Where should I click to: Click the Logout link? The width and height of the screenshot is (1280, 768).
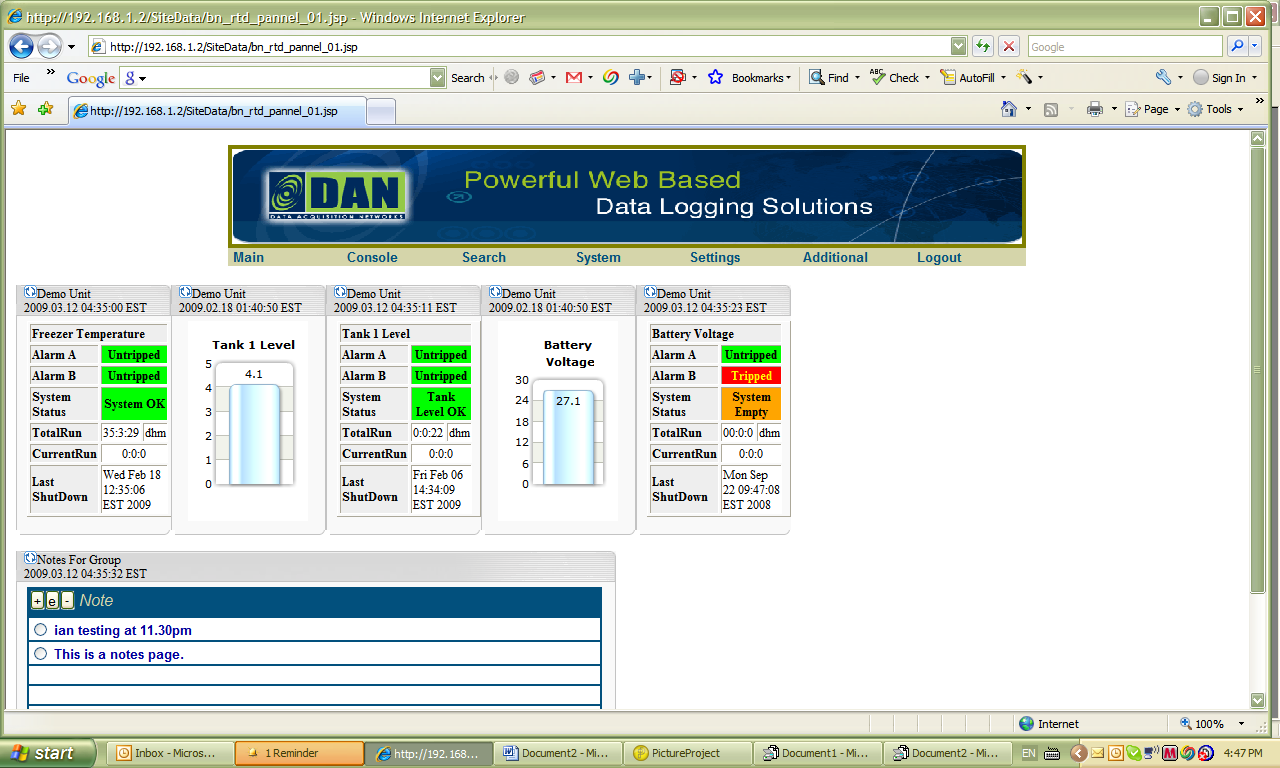[939, 257]
